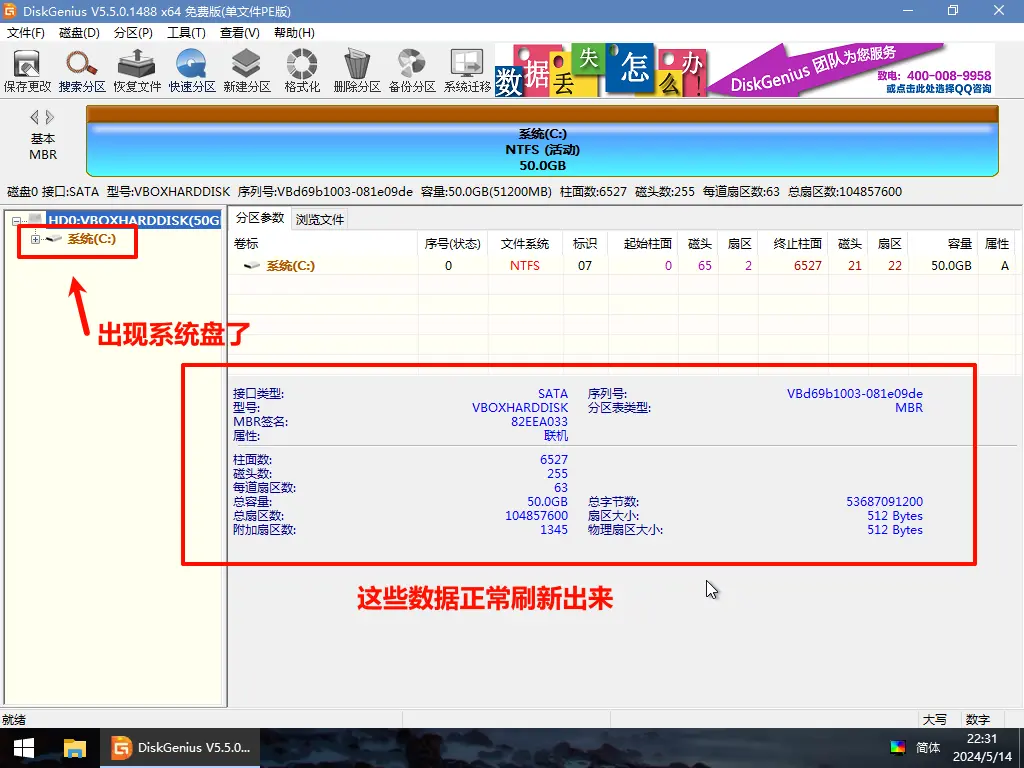Screen dimensions: 1024x768
Task: Open the Windows Start menu
Action: click(24, 748)
